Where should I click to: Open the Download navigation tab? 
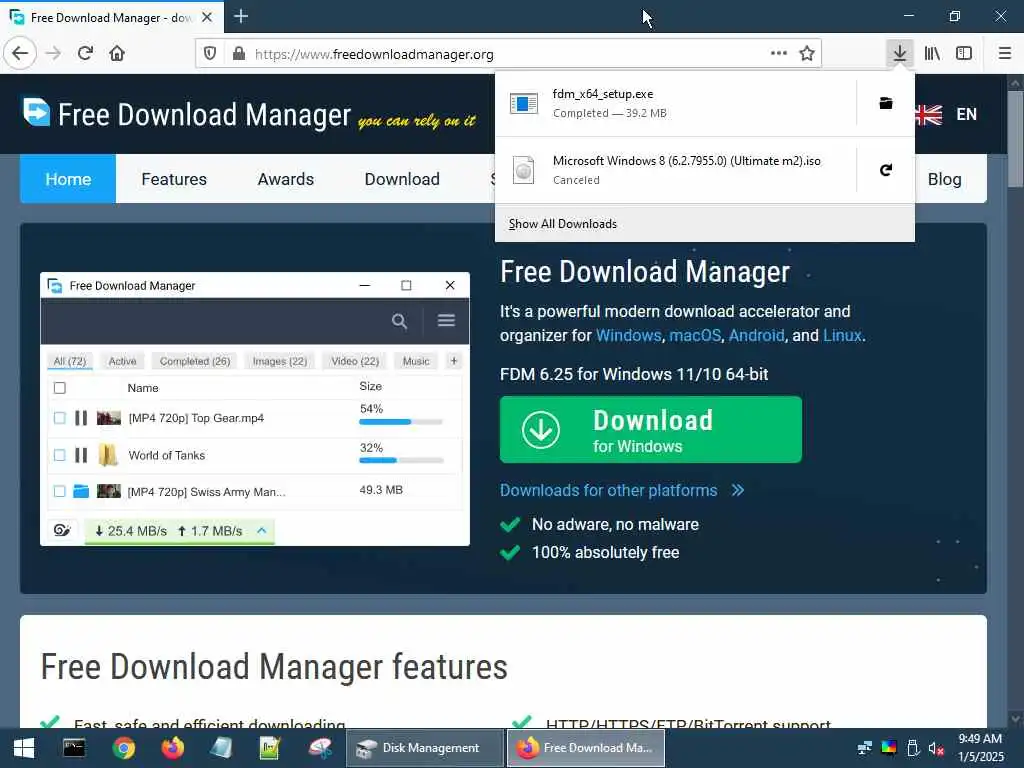coord(402,179)
